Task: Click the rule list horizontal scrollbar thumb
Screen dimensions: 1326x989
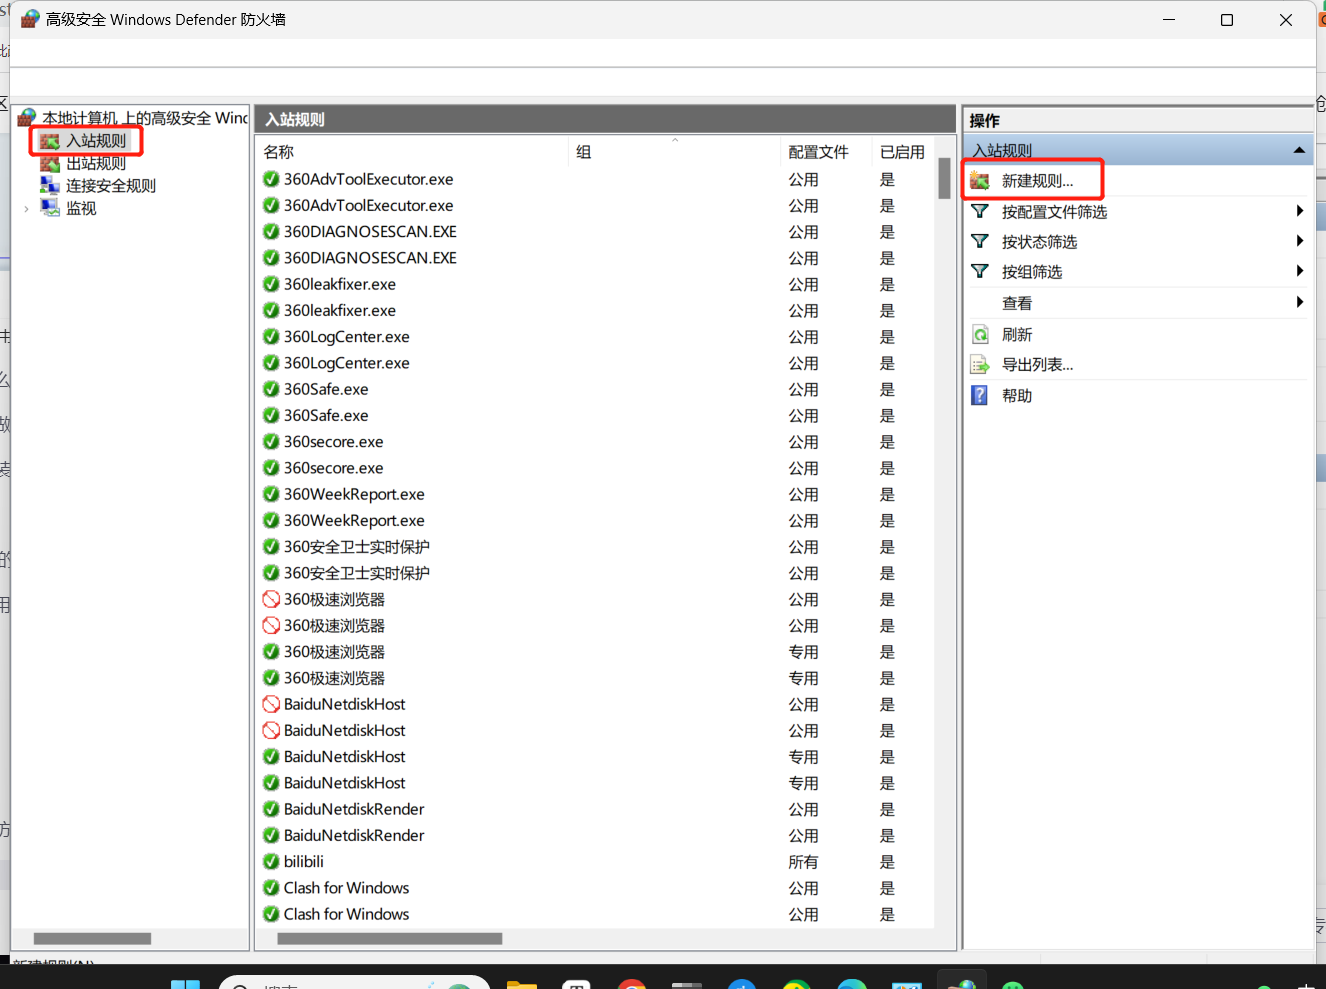Action: pos(390,939)
